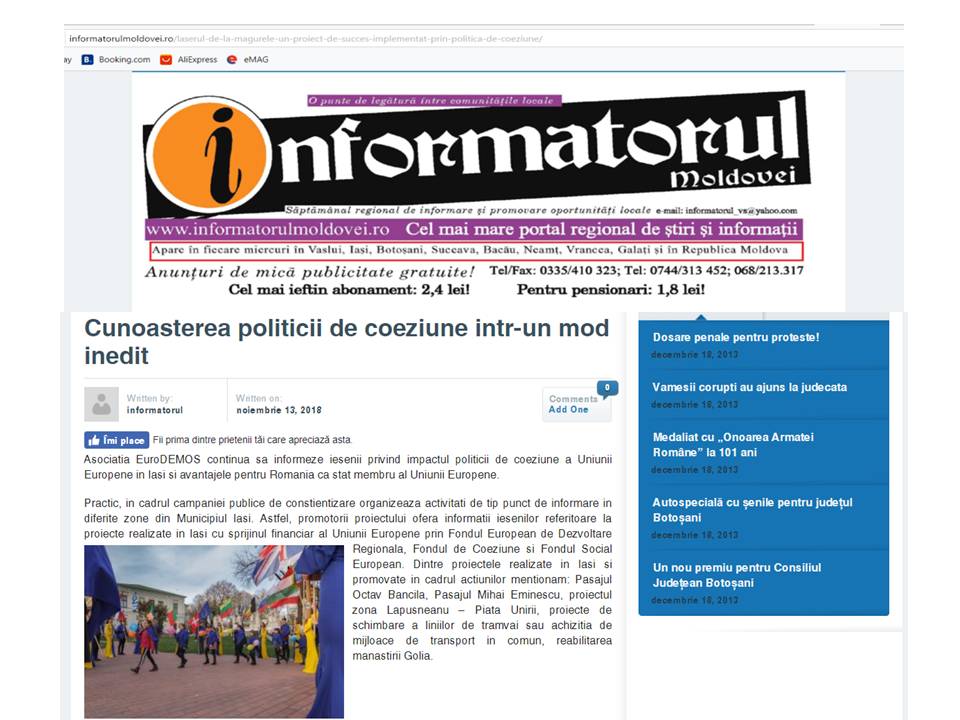This screenshot has width=960, height=720.
Task: Open the eMAG bookmark icon
Action: click(x=231, y=59)
